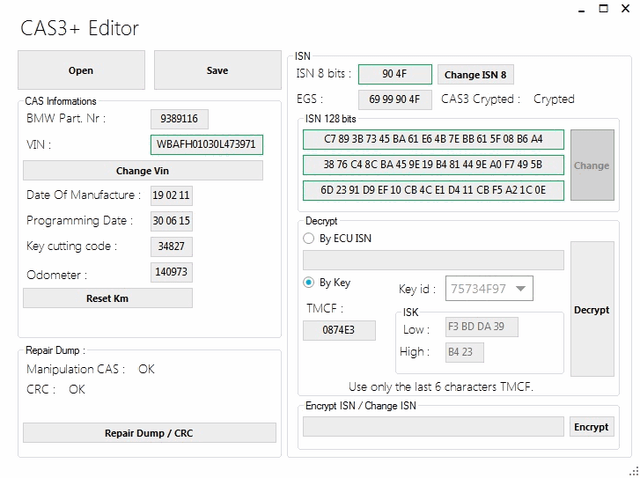Click the Encrypt ISN text field
Image resolution: width=640 pixels, height=478 pixels.
pos(433,427)
